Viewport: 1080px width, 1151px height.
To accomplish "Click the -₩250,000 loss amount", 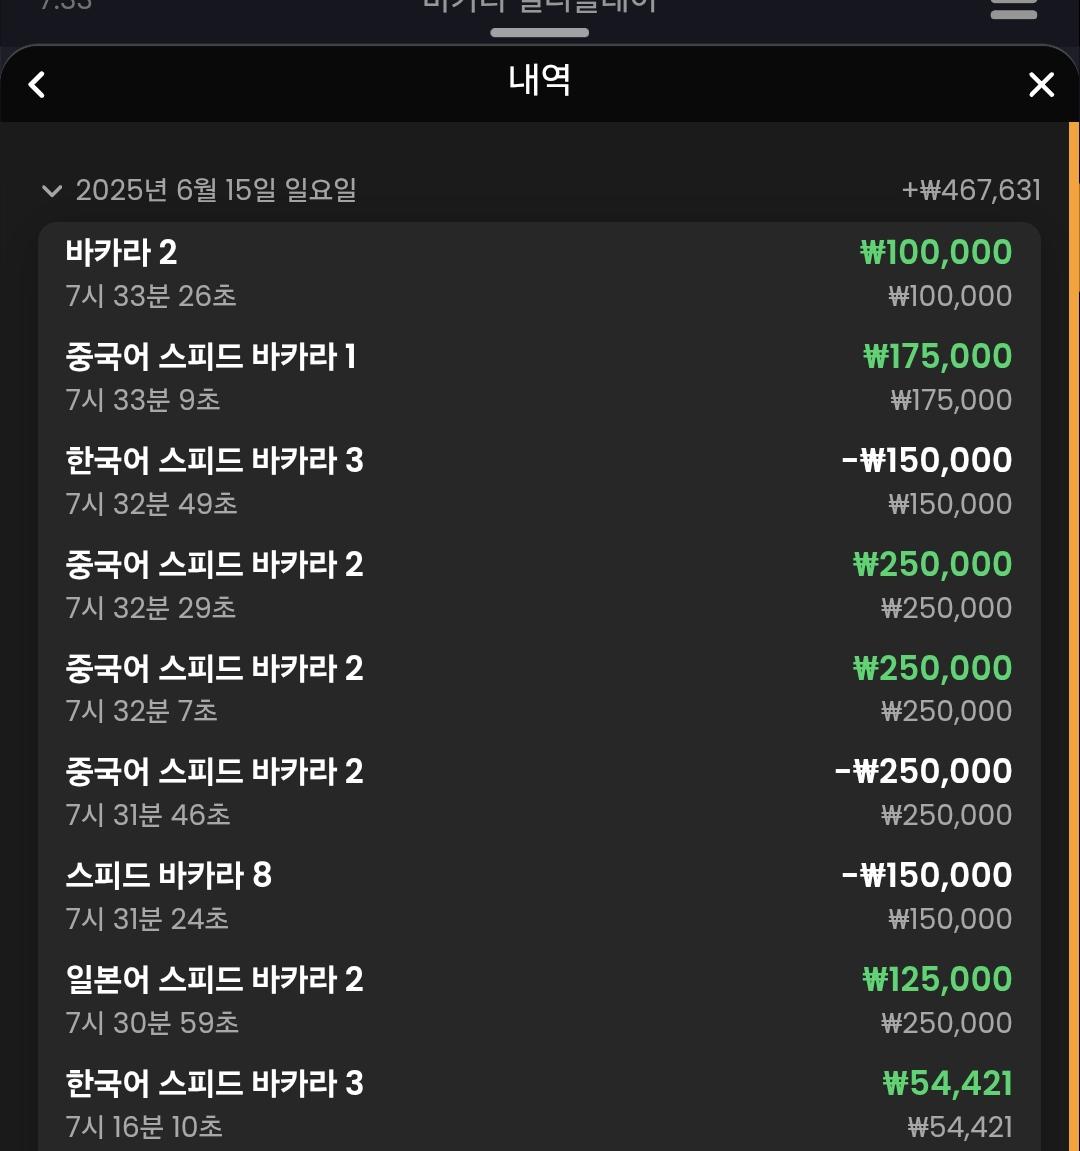I will 924,771.
